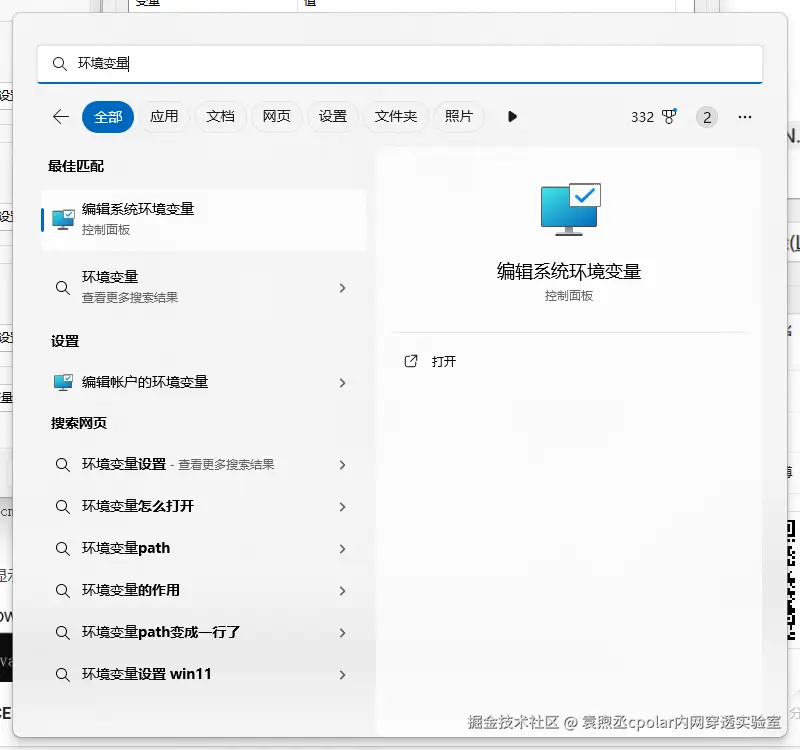Click 打开 in the preview pane

[443, 361]
